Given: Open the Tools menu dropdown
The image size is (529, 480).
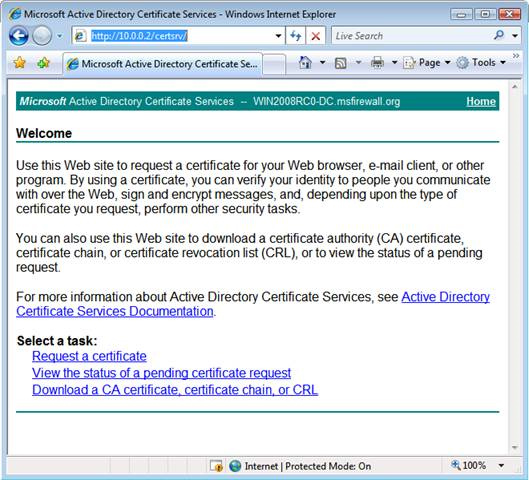Looking at the screenshot, I should tap(481, 63).
